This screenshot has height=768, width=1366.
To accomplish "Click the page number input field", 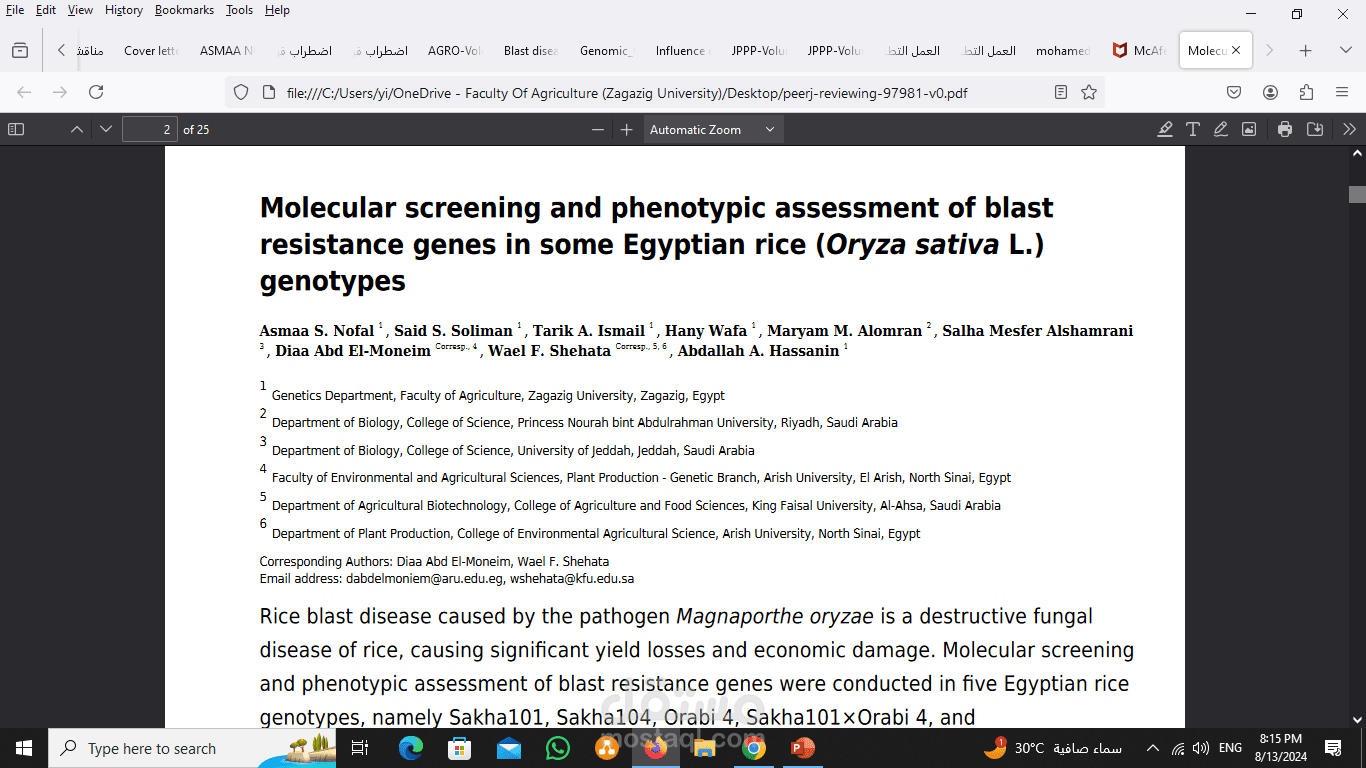I will click(150, 129).
